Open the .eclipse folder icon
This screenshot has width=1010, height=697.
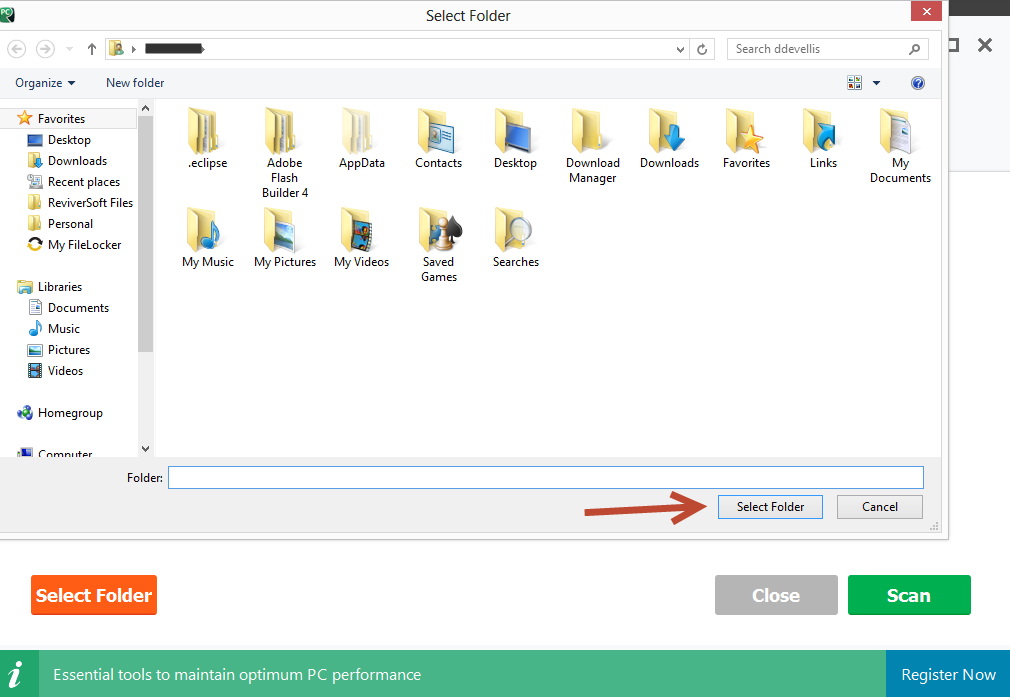pos(204,131)
